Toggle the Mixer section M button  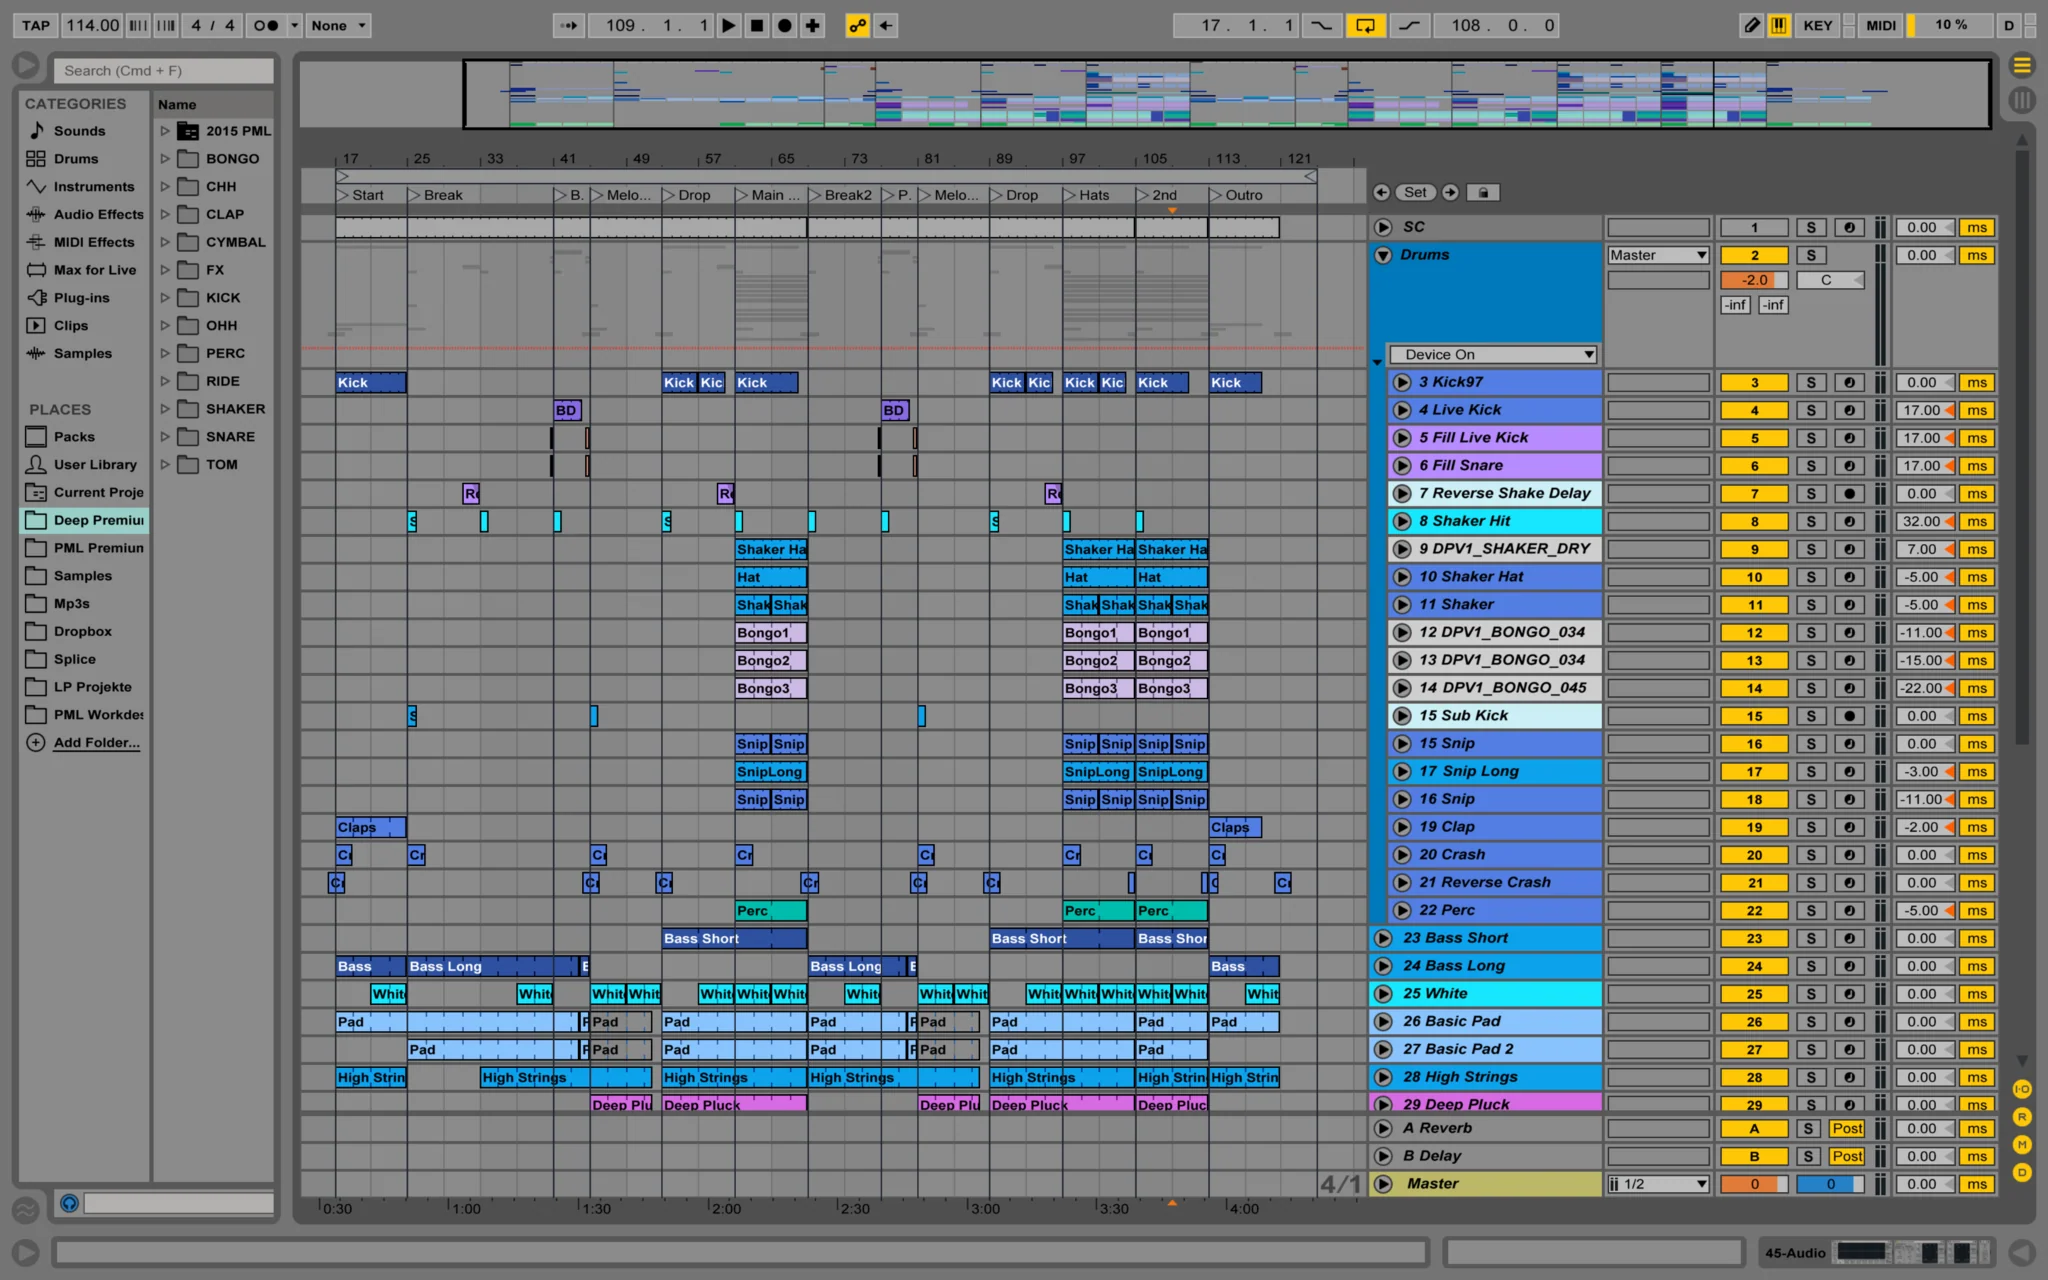pyautogui.click(x=2021, y=1145)
